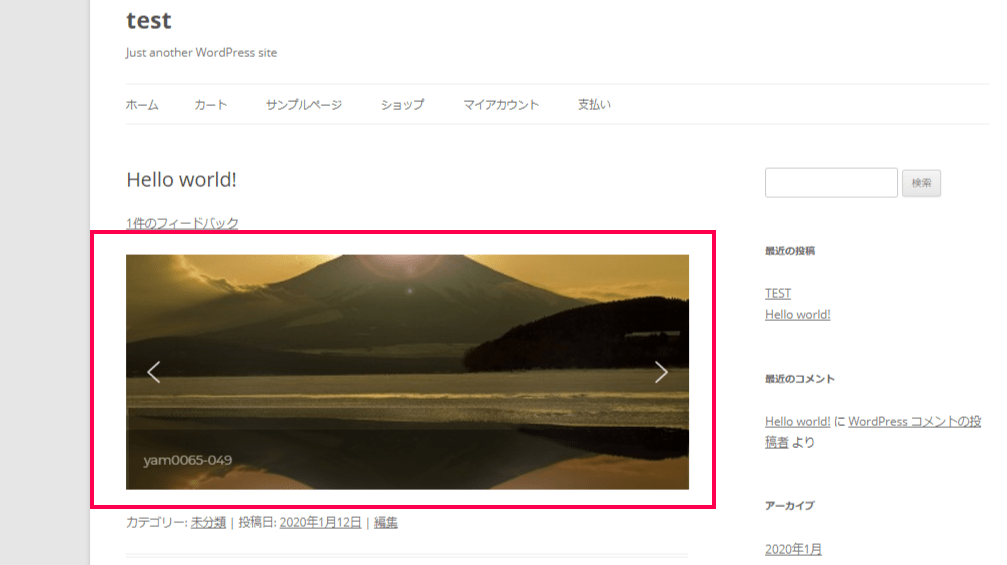Click the 未分類 category link

pyautogui.click(x=208, y=523)
